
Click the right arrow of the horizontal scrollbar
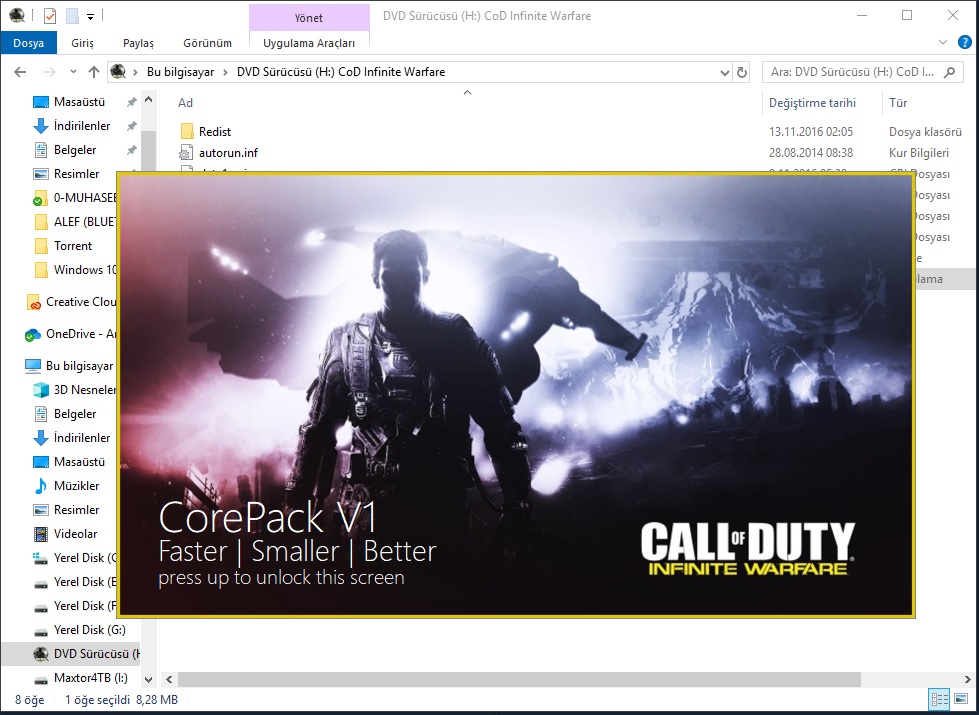(967, 679)
